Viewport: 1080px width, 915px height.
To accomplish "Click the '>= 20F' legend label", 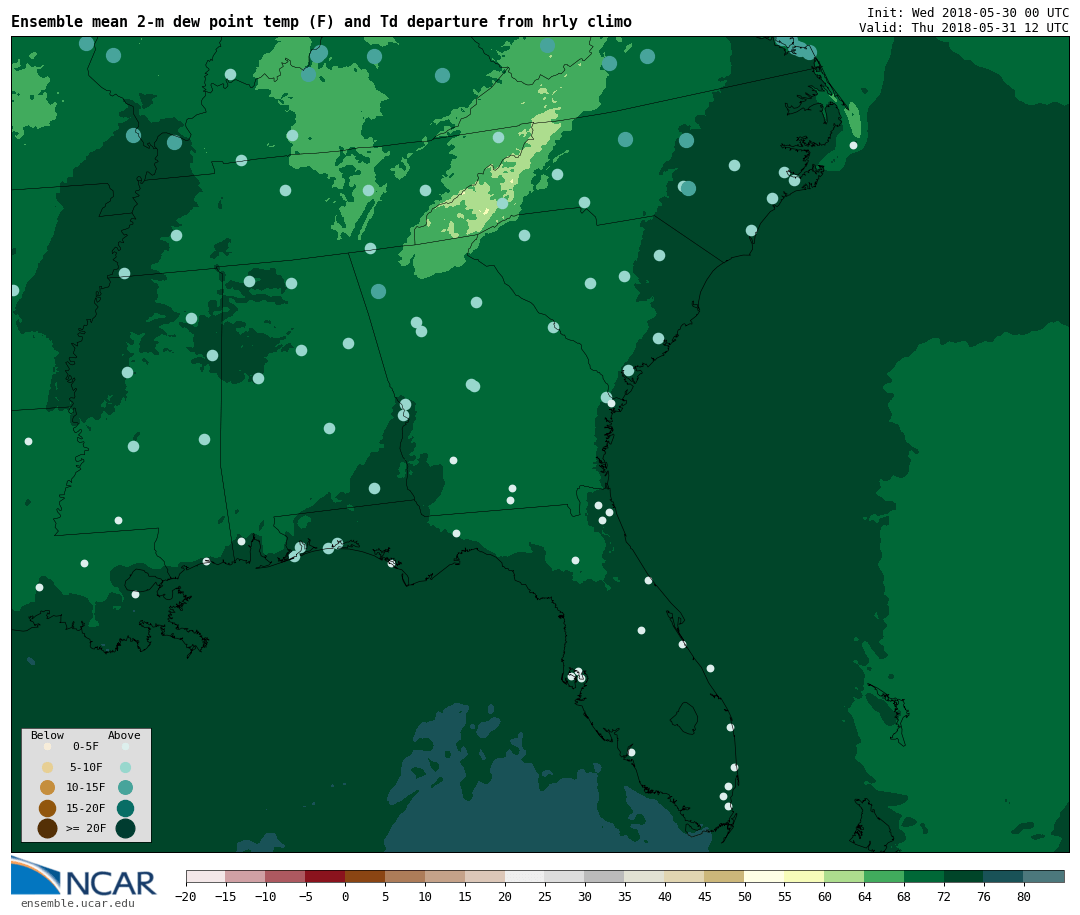I will (x=86, y=828).
